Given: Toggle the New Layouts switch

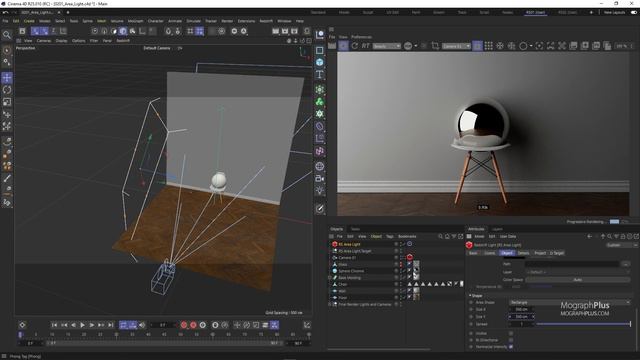Looking at the screenshot, I should coord(634,12).
